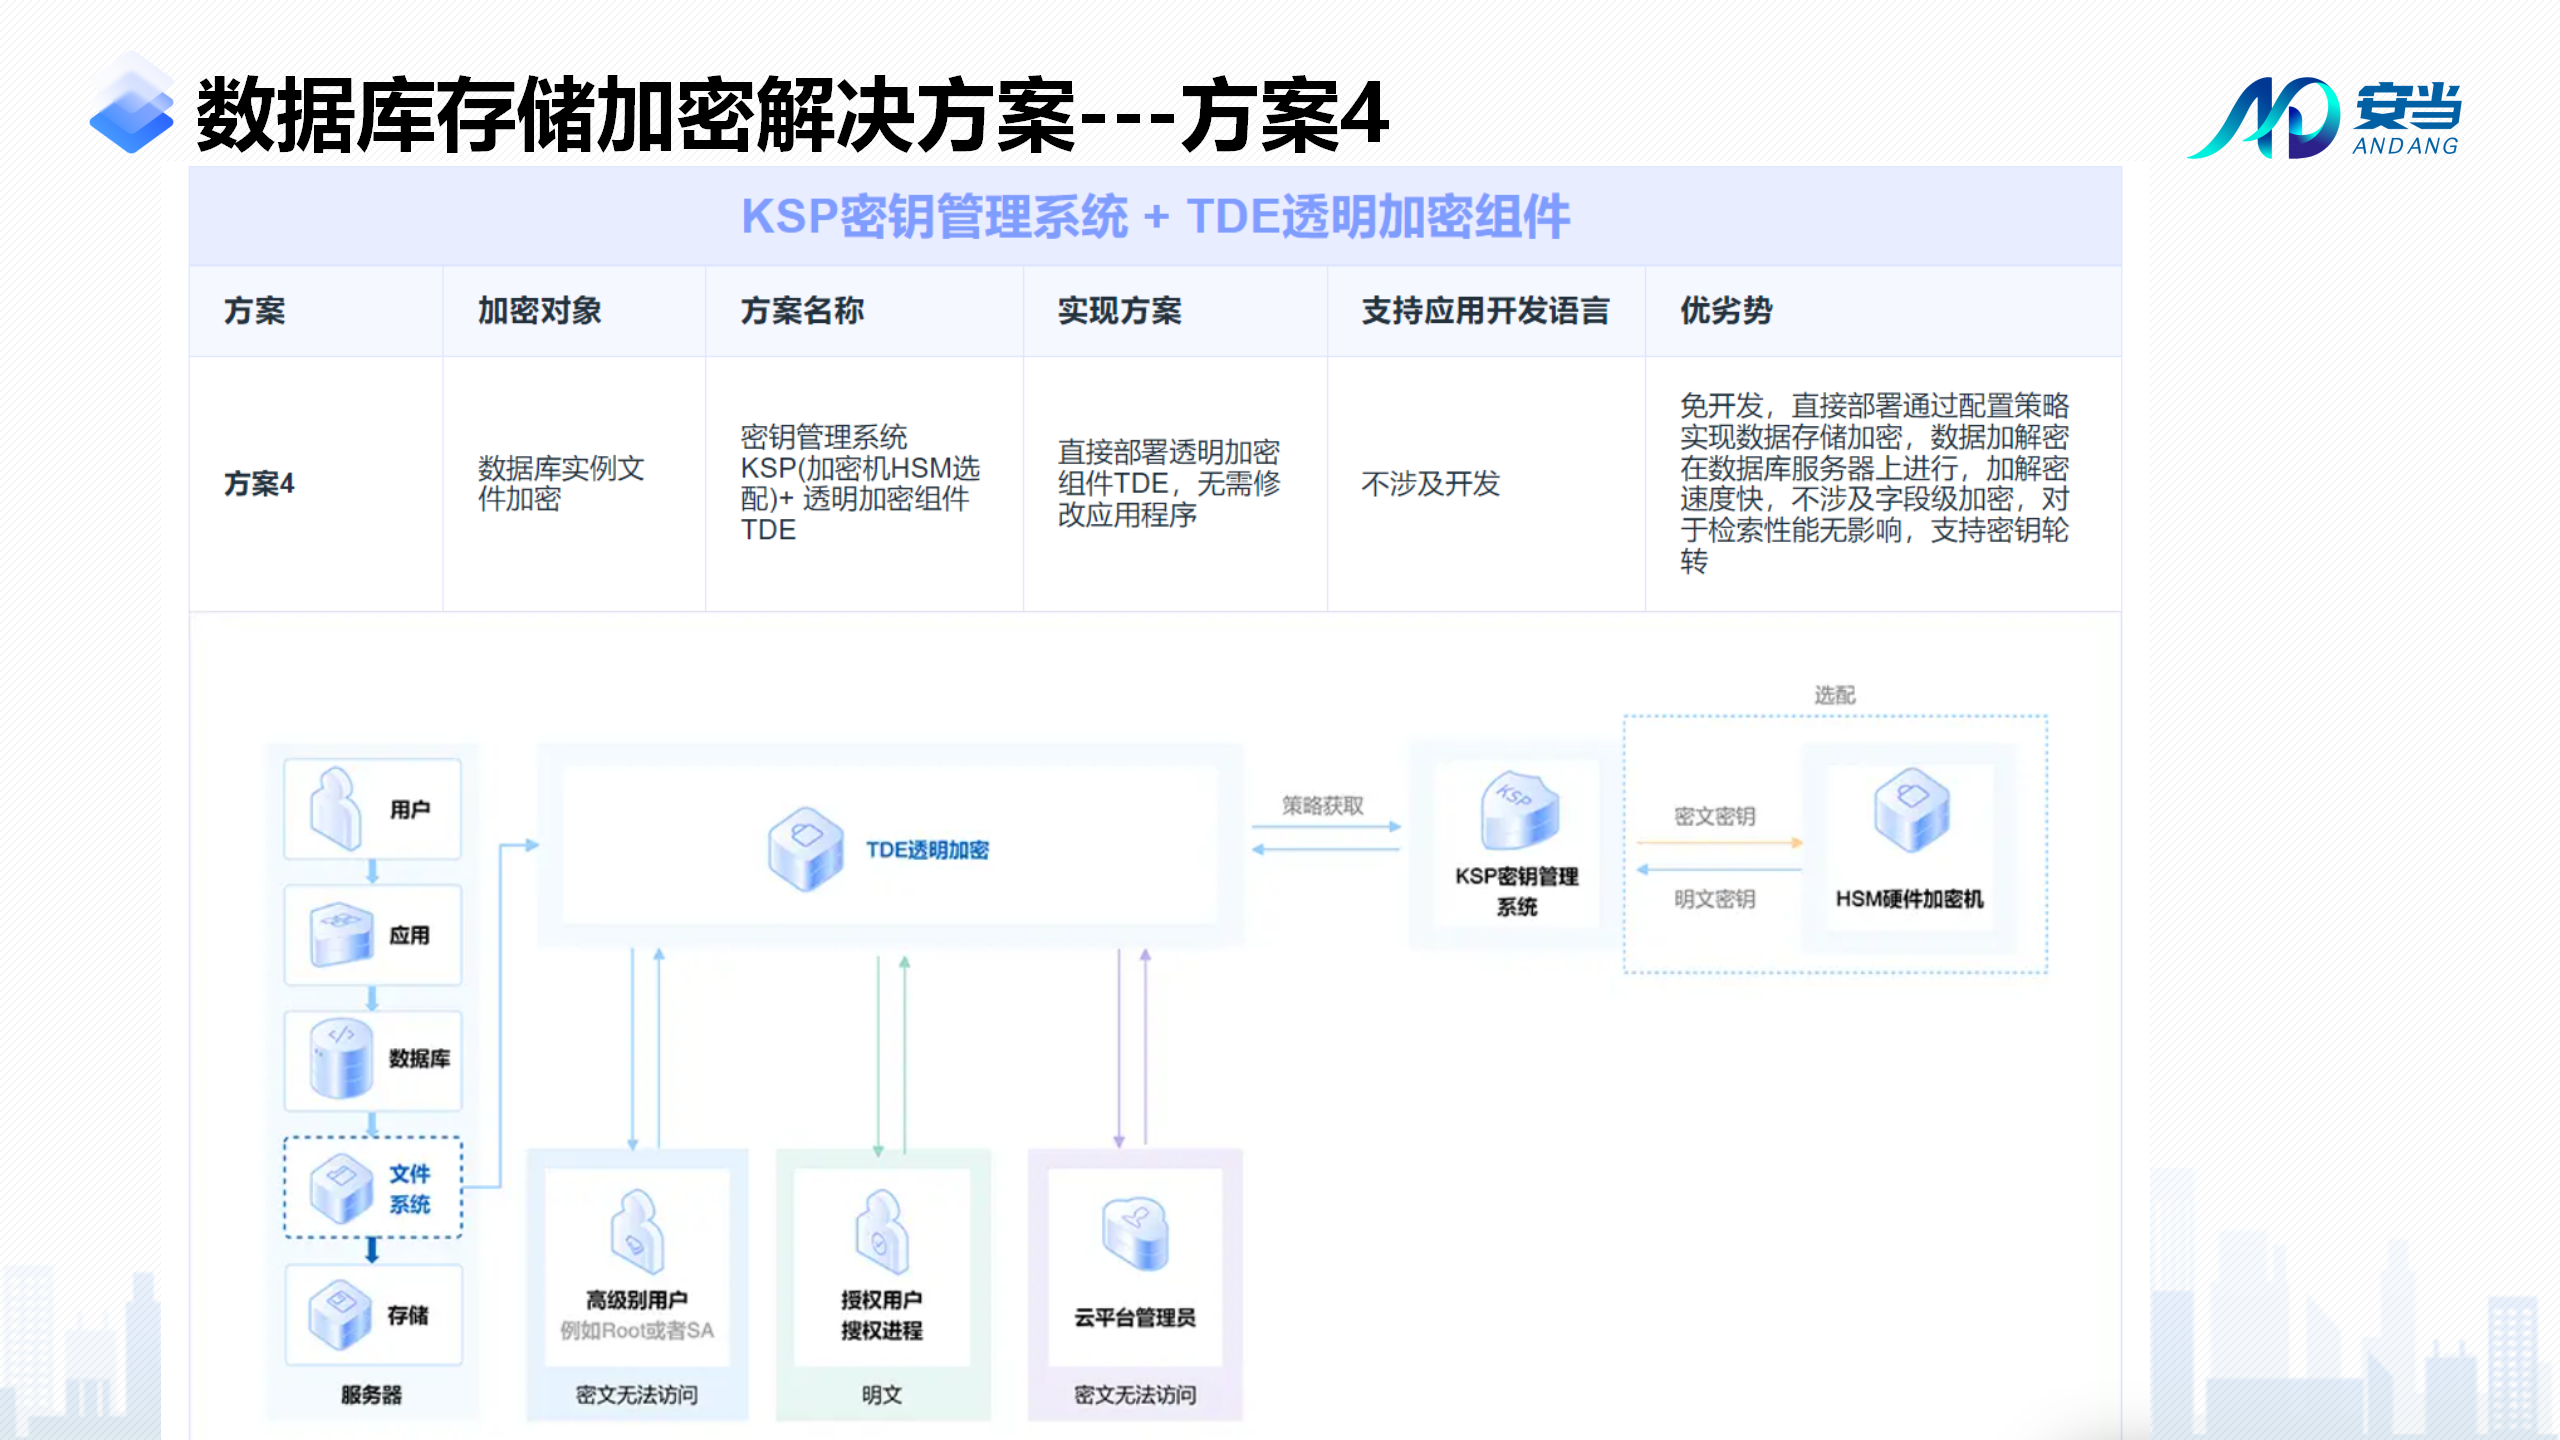Click the user (用户) figure icon
Image resolution: width=2560 pixels, height=1440 pixels.
click(336, 808)
